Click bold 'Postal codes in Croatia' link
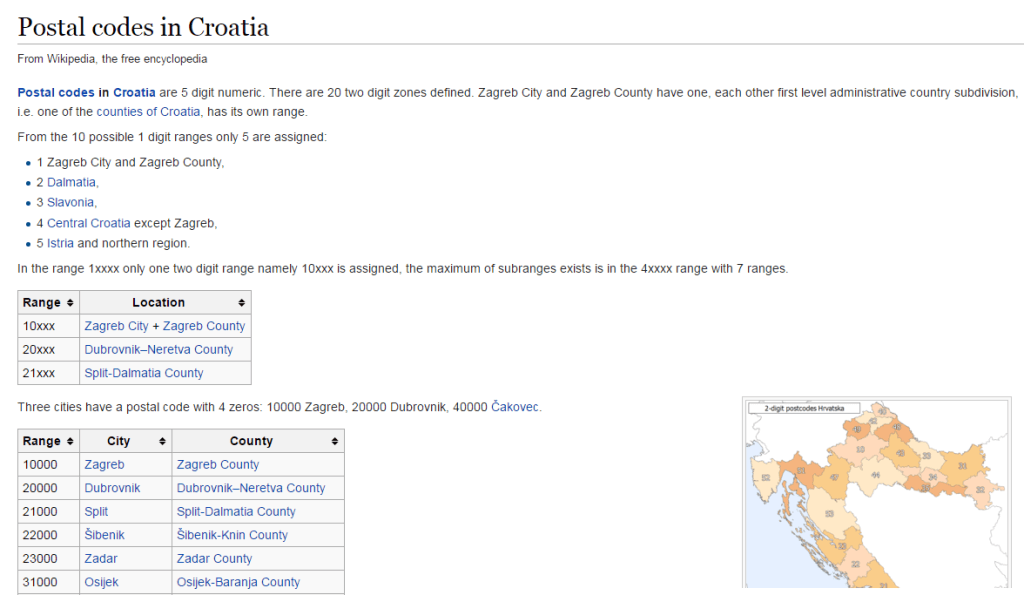 pos(86,92)
